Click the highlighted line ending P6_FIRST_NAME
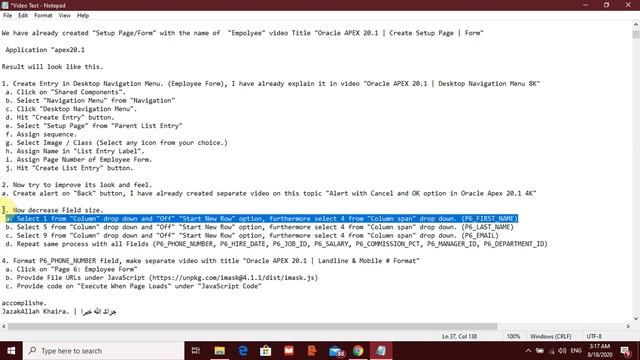This screenshot has width=640, height=360. [262, 219]
